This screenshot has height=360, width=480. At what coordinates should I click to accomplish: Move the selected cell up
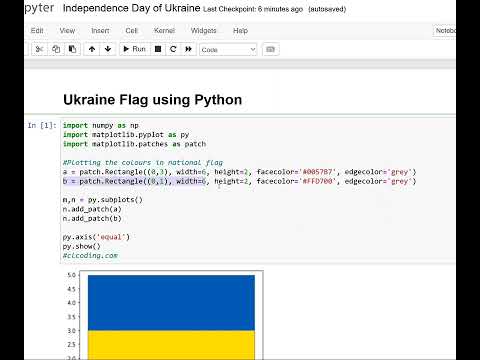coord(92,49)
